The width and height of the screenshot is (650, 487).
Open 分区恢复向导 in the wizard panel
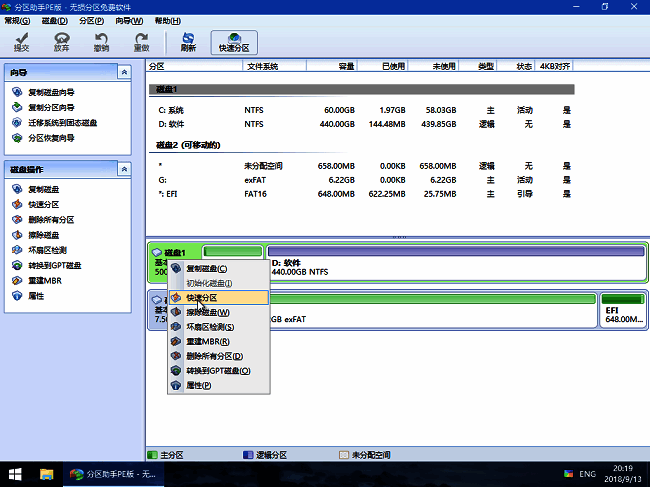click(55, 137)
